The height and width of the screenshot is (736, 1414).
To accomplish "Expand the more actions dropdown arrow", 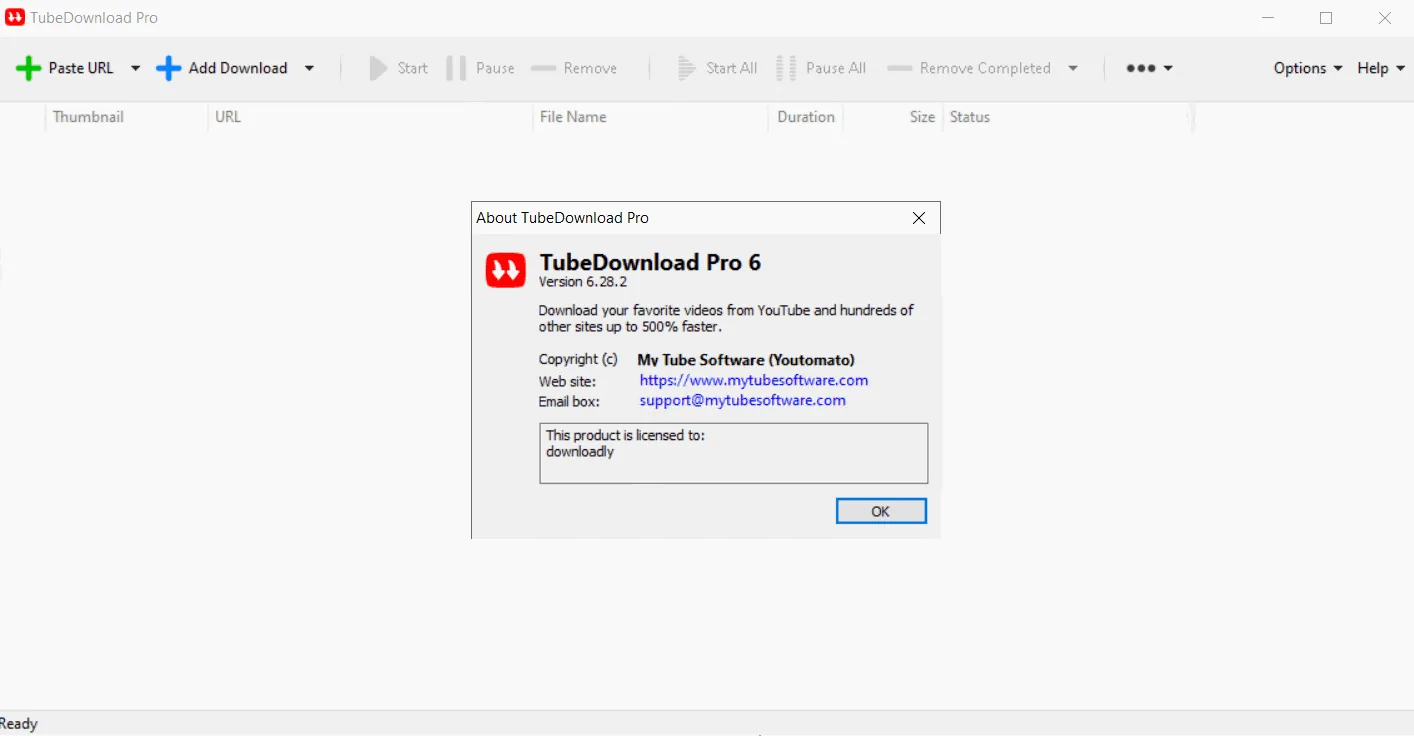I will coord(1168,68).
